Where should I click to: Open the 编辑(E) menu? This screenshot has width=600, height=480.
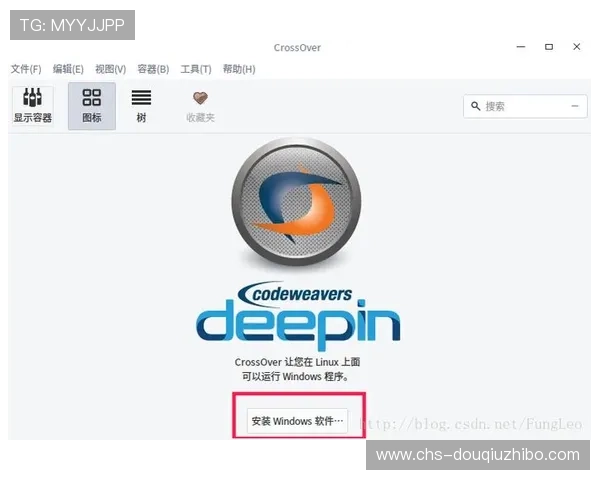click(68, 69)
